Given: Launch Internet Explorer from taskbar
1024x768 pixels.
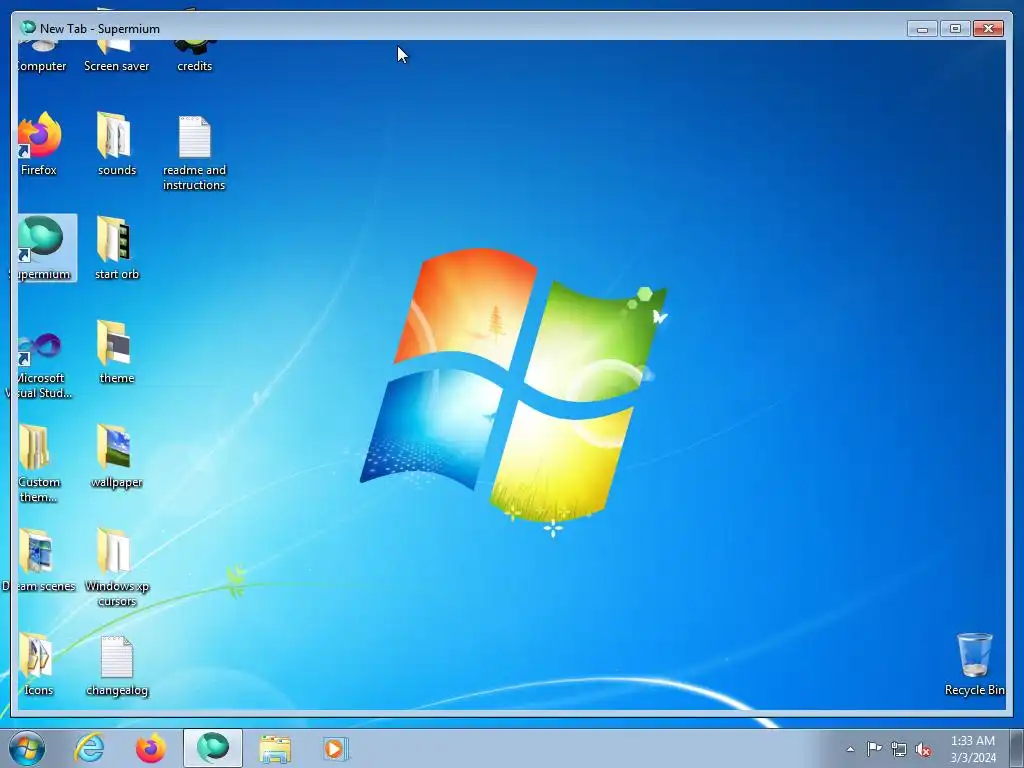Looking at the screenshot, I should (x=89, y=748).
